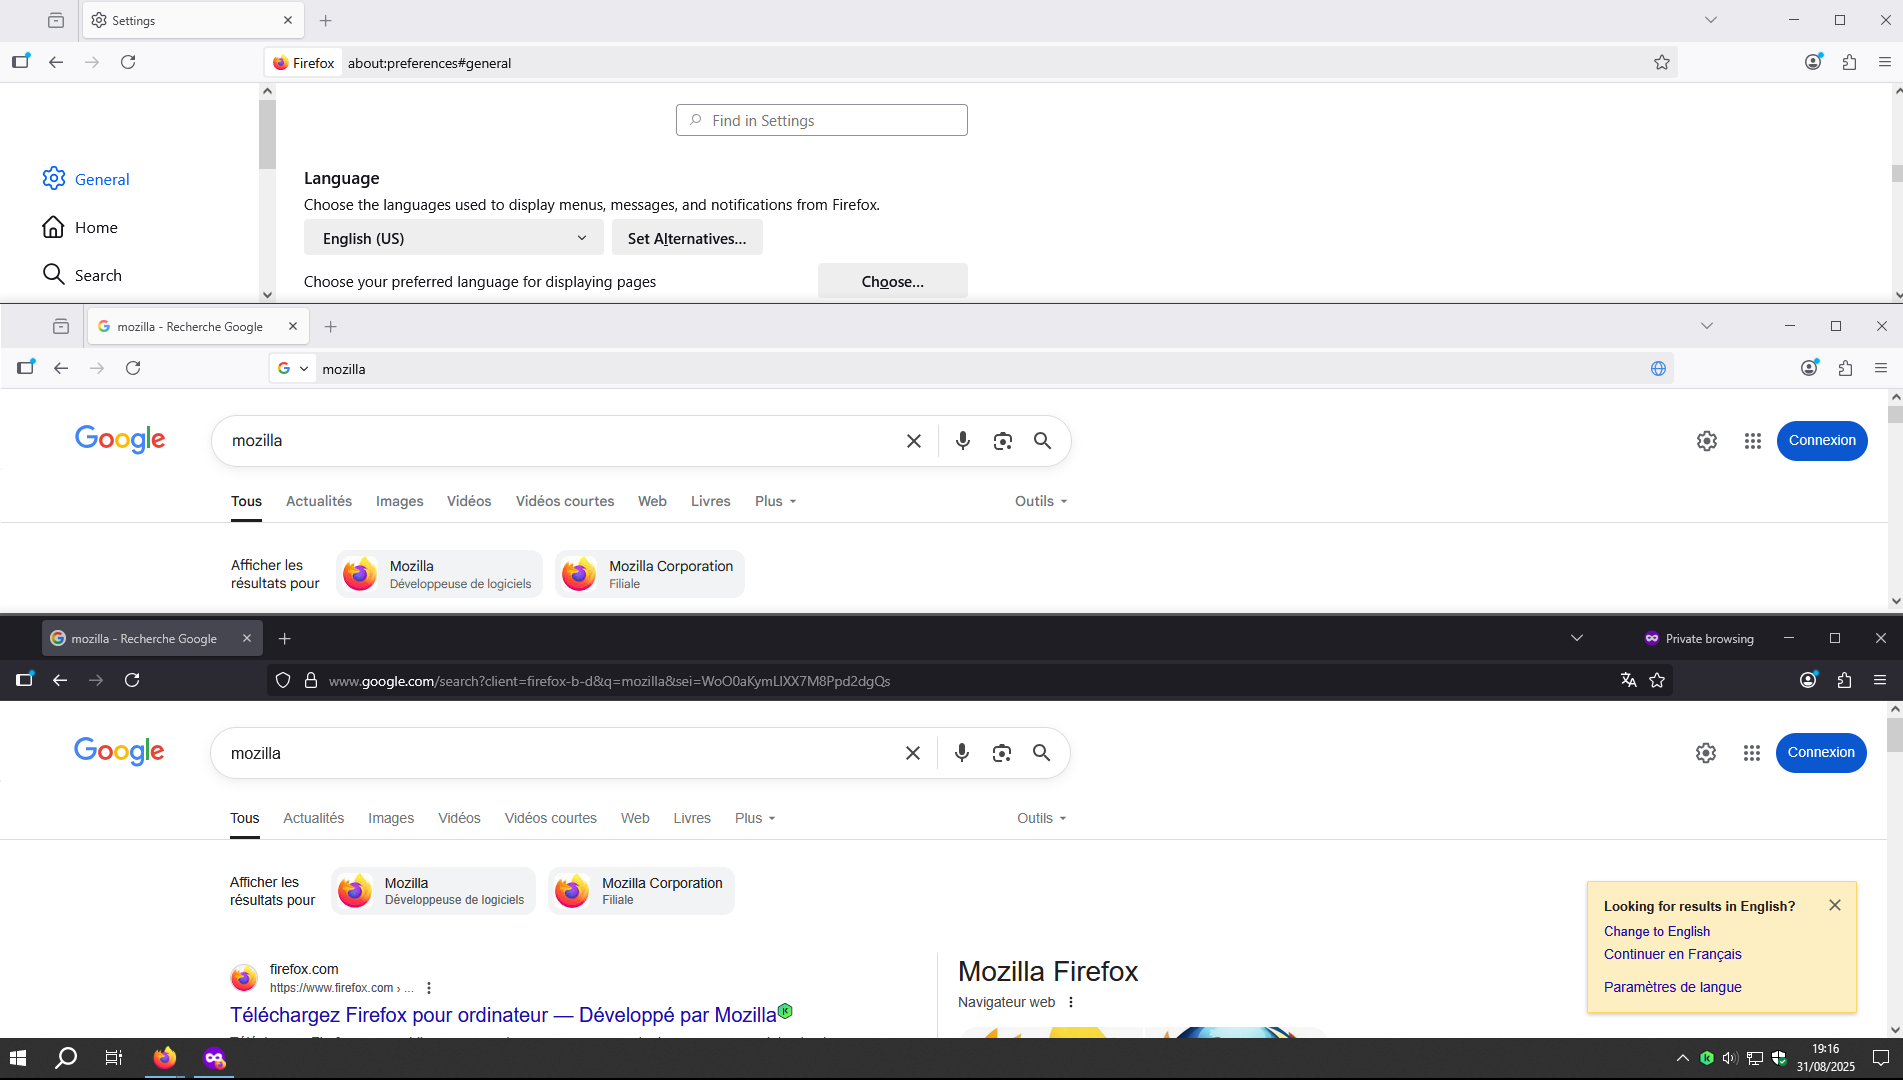Click the Change to English link

tap(1657, 931)
